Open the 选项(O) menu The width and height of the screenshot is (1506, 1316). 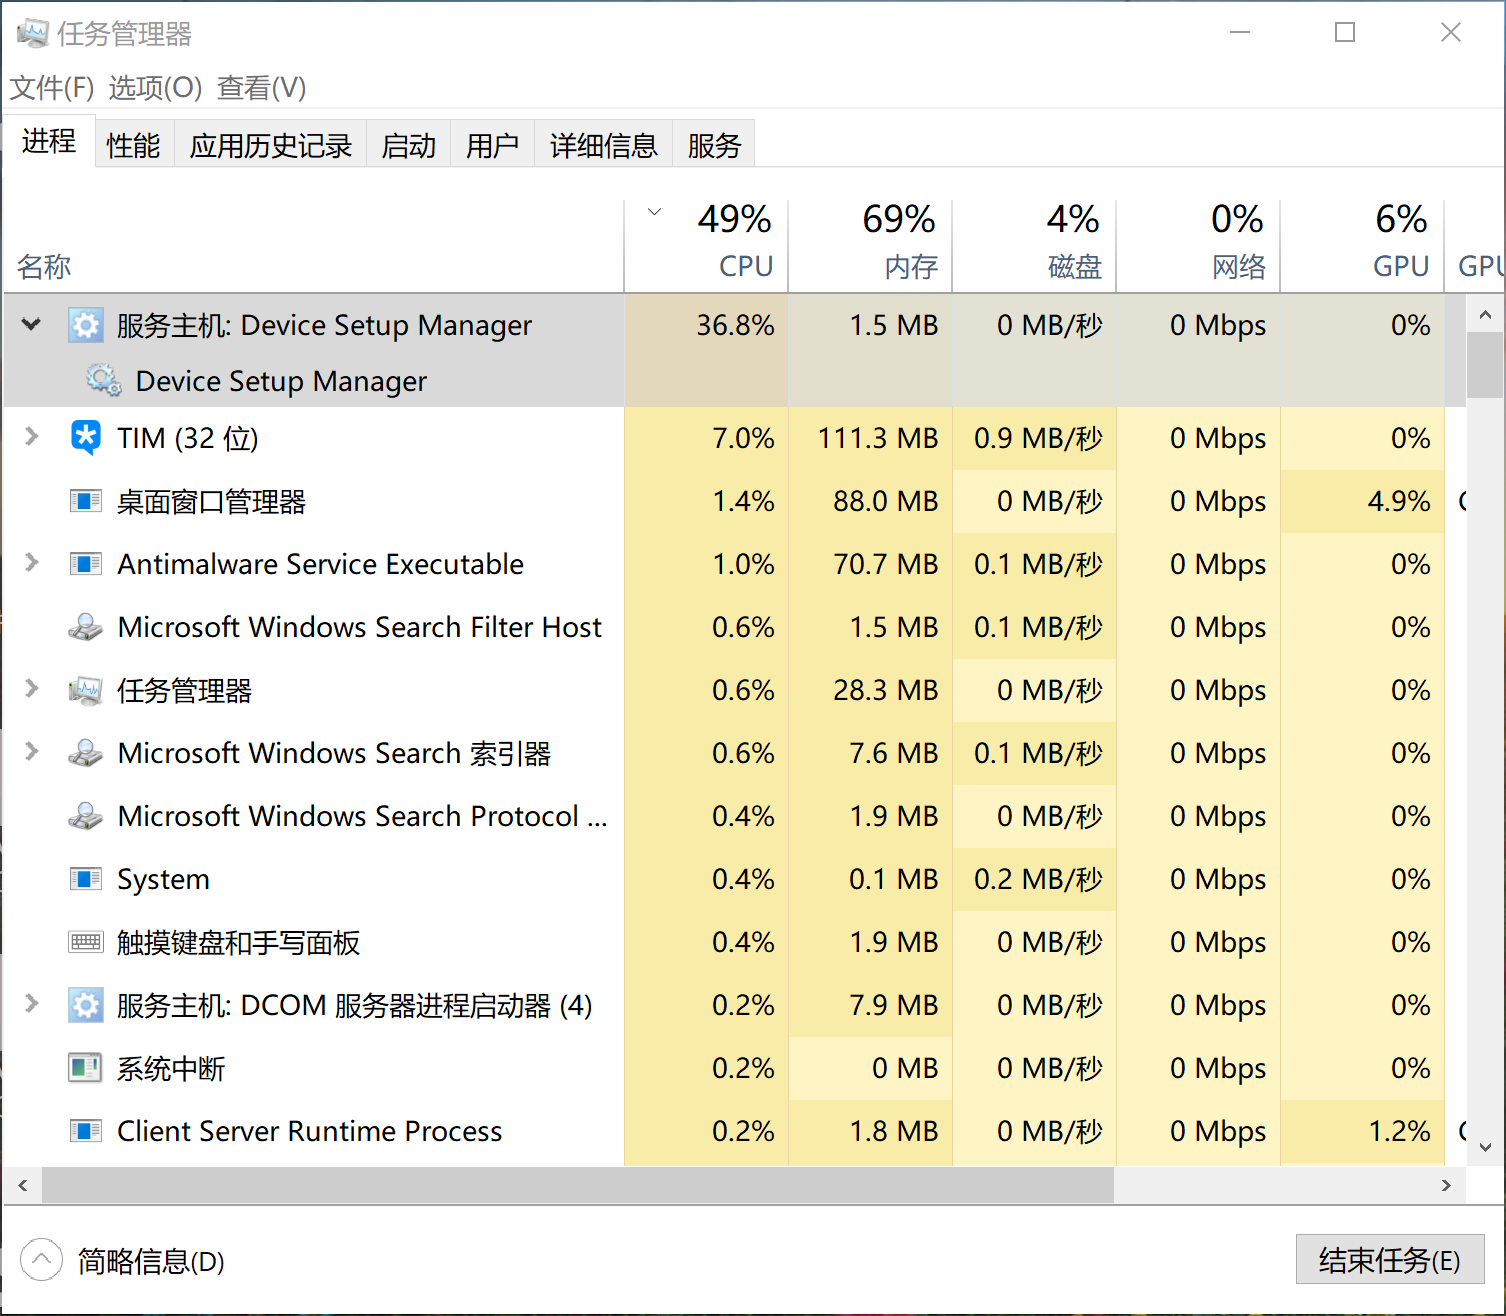point(155,88)
